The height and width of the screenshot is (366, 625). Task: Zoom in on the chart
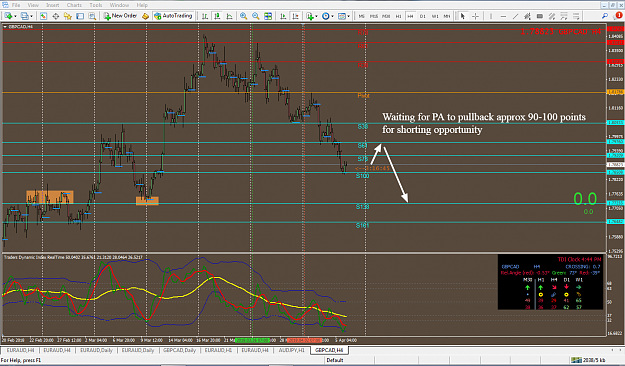tap(243, 16)
